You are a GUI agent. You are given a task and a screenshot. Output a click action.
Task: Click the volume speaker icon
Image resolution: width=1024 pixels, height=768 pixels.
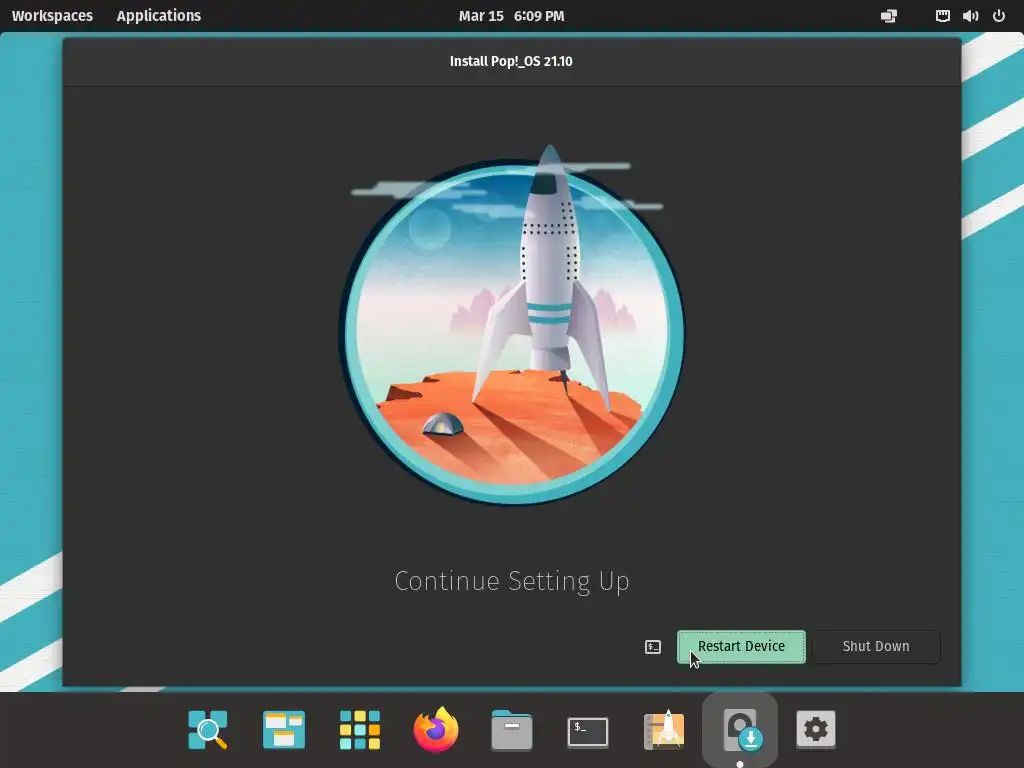point(970,16)
